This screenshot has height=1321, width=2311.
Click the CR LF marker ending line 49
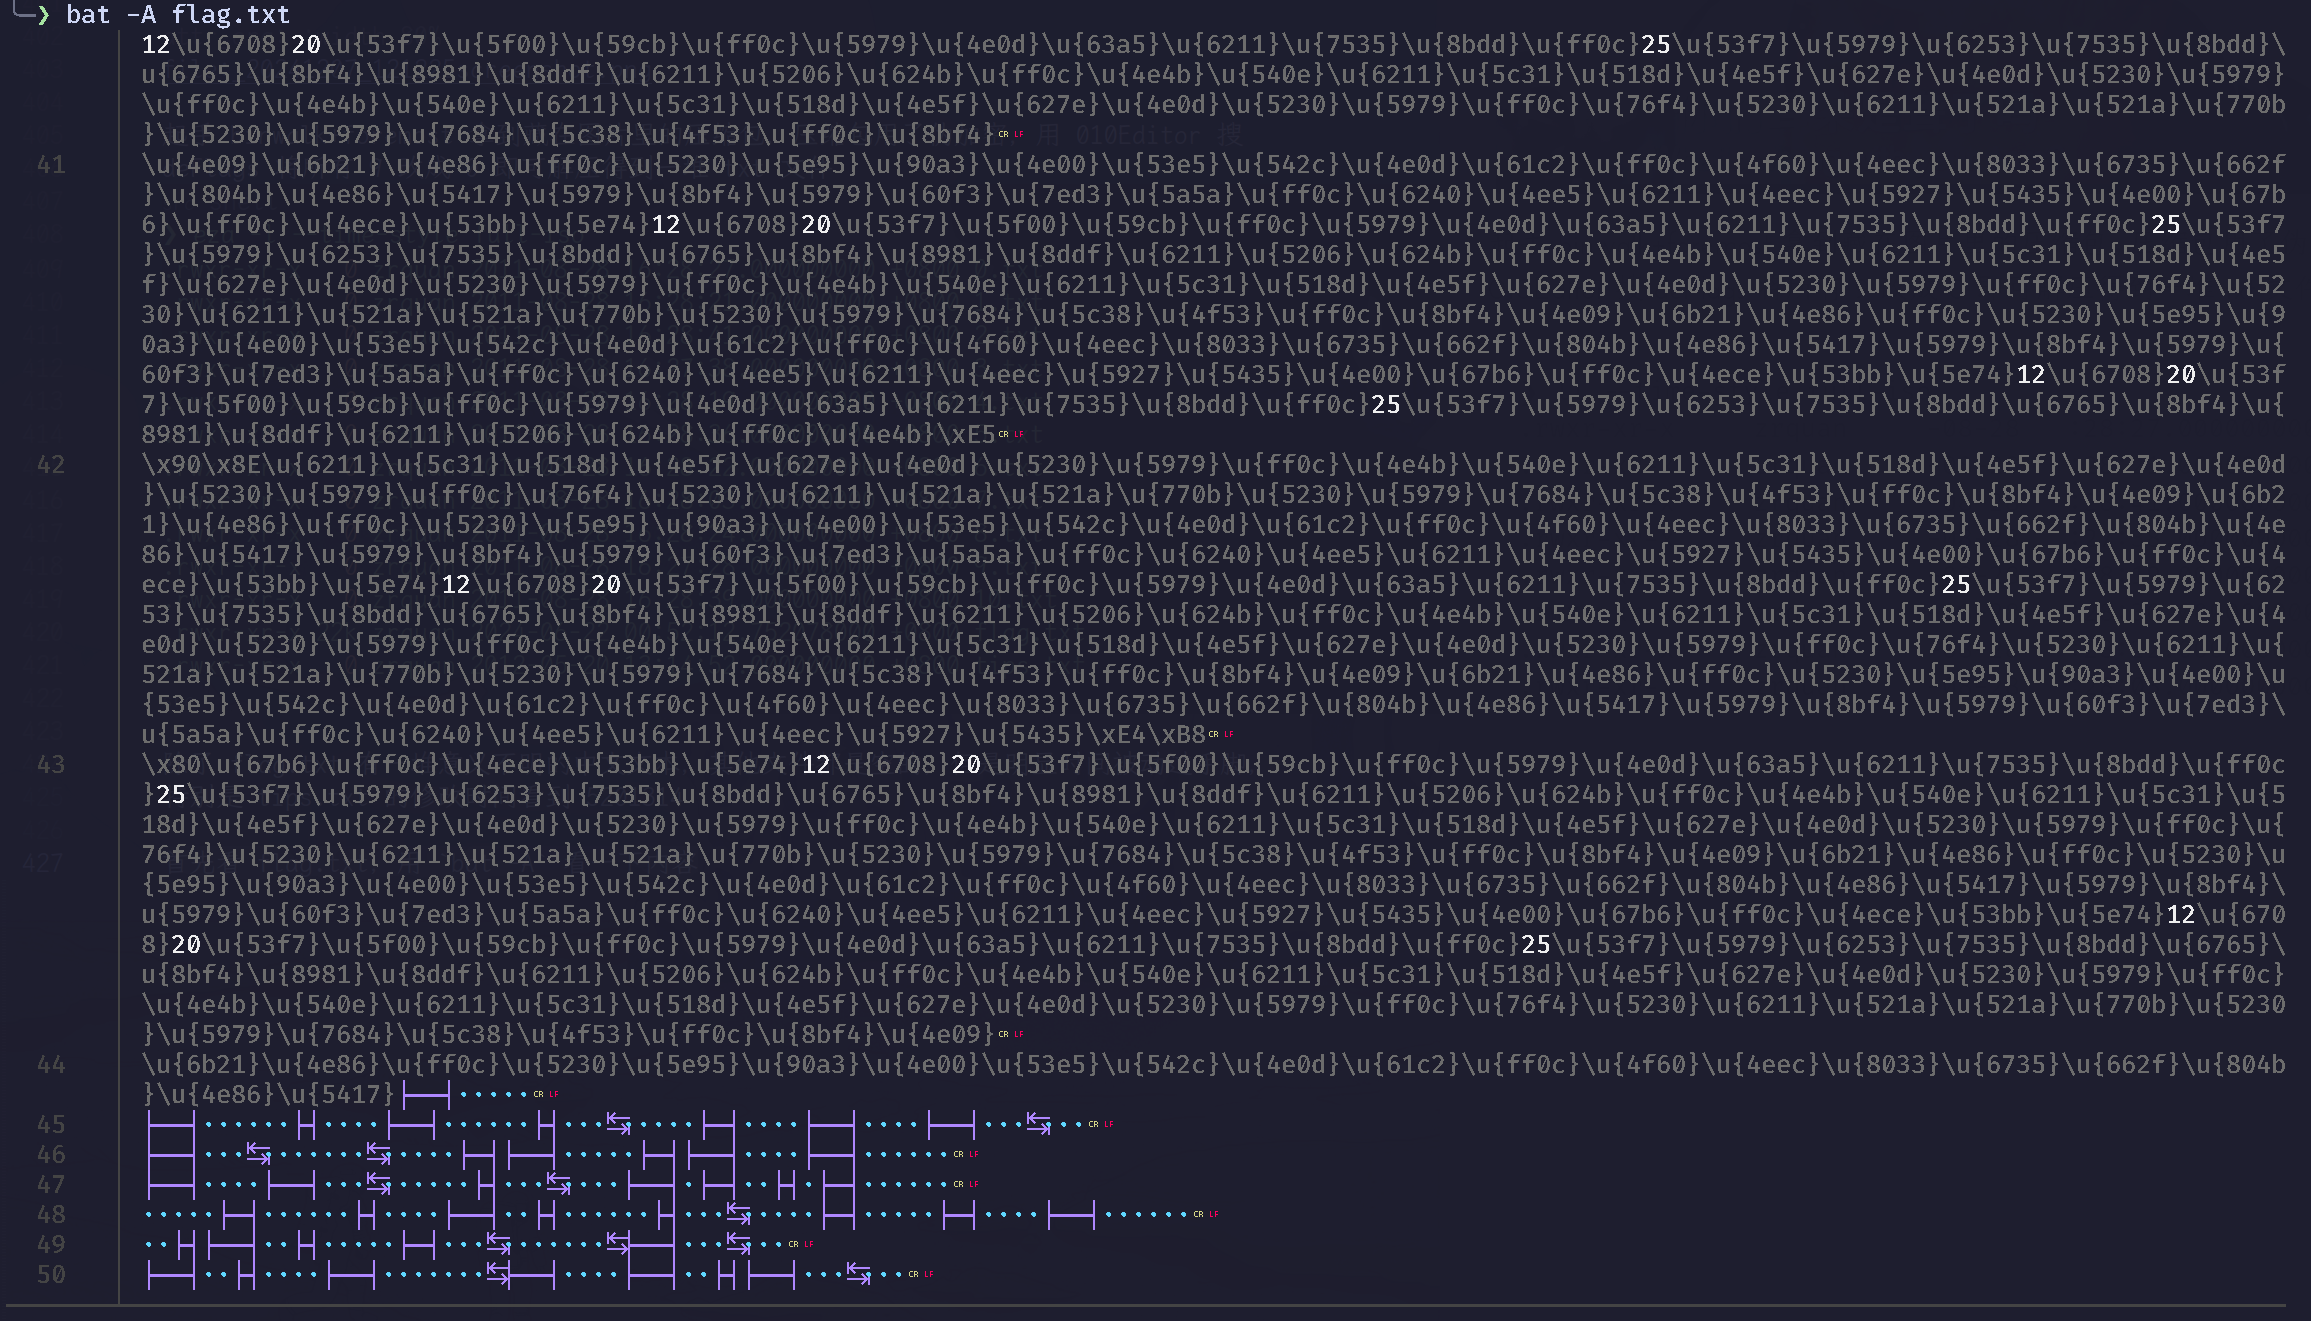(x=801, y=1244)
